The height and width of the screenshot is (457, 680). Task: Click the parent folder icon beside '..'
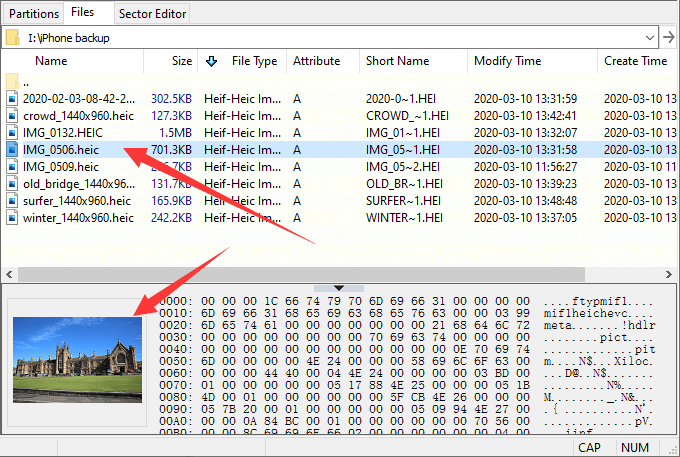[x=12, y=82]
